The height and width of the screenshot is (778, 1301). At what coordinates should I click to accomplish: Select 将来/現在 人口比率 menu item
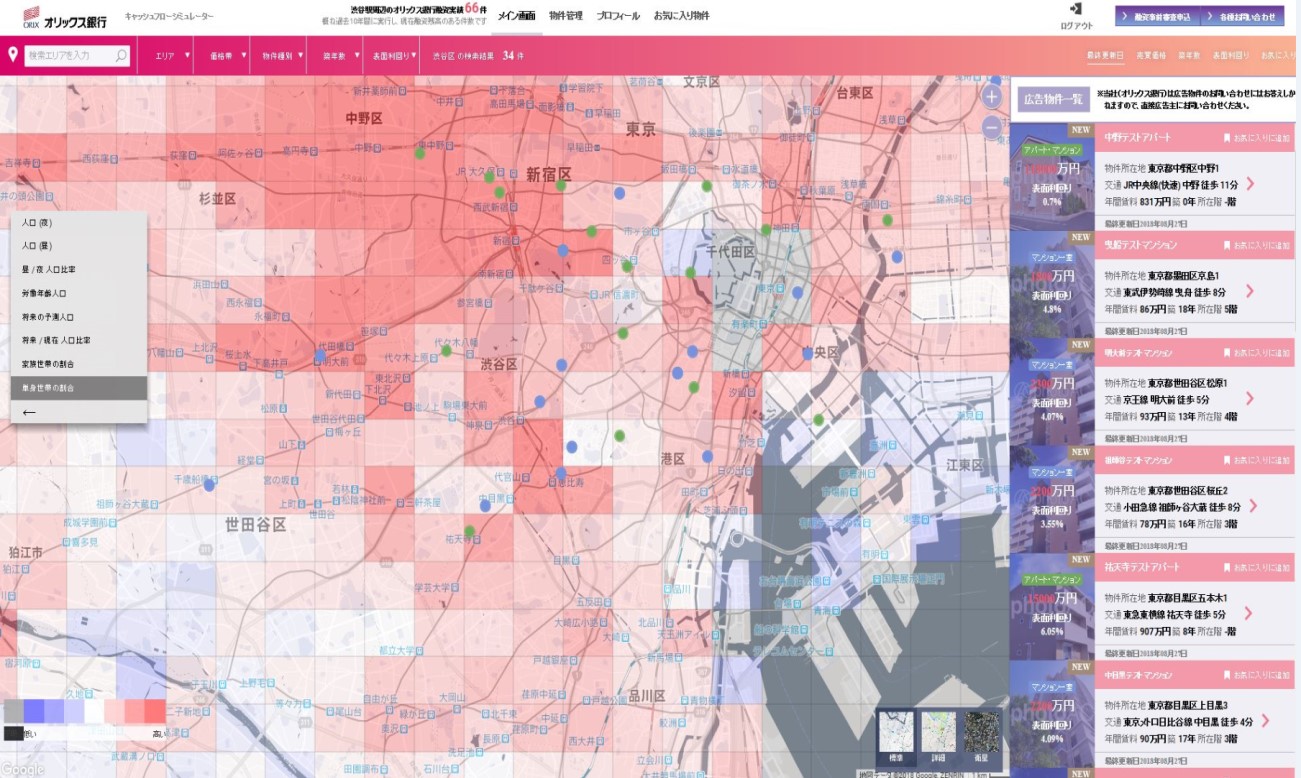[x=79, y=341]
